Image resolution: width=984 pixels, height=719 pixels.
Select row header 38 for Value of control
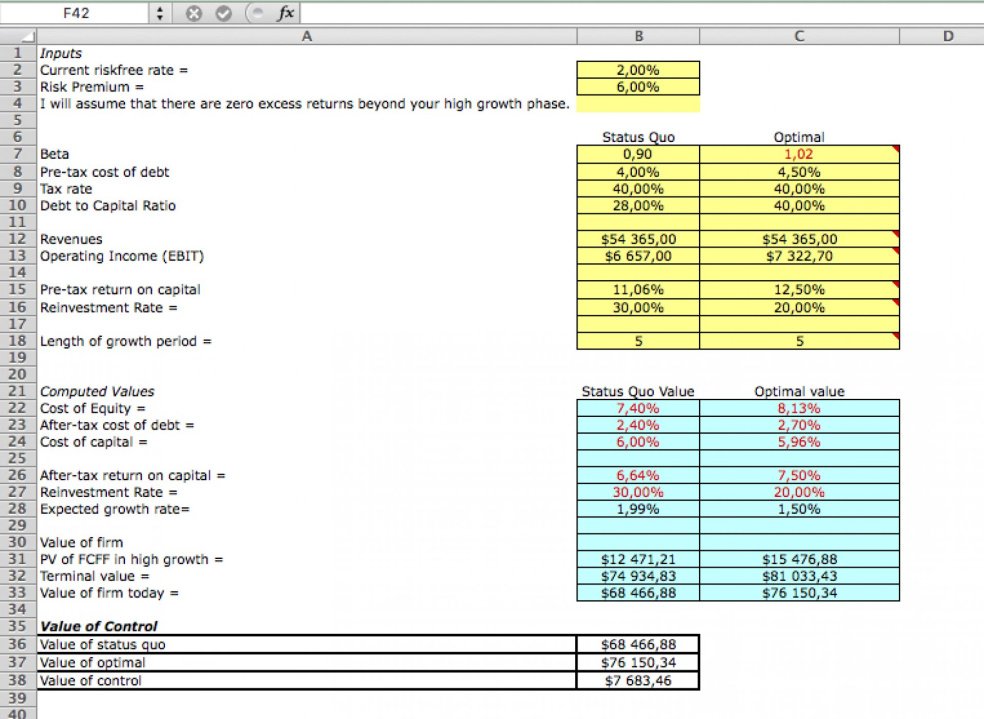(17, 680)
